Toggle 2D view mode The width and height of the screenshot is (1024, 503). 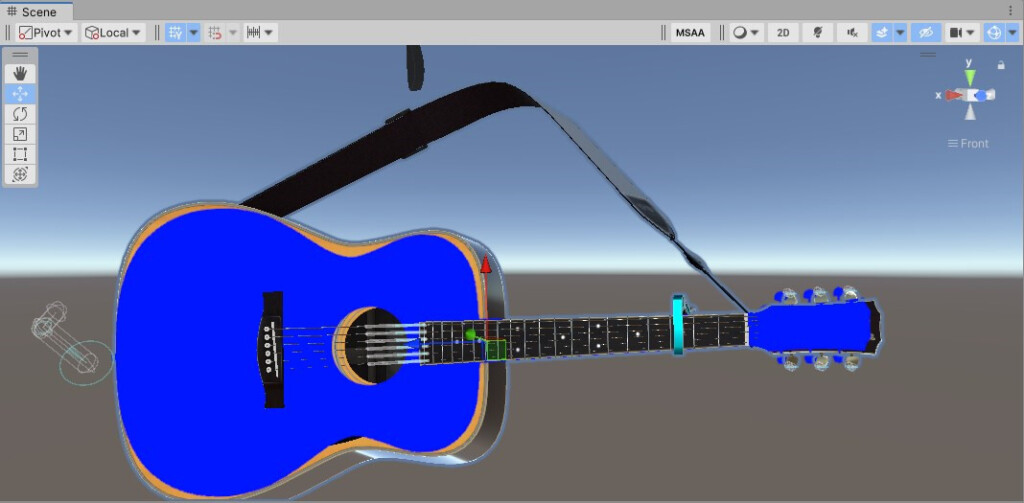[x=783, y=33]
